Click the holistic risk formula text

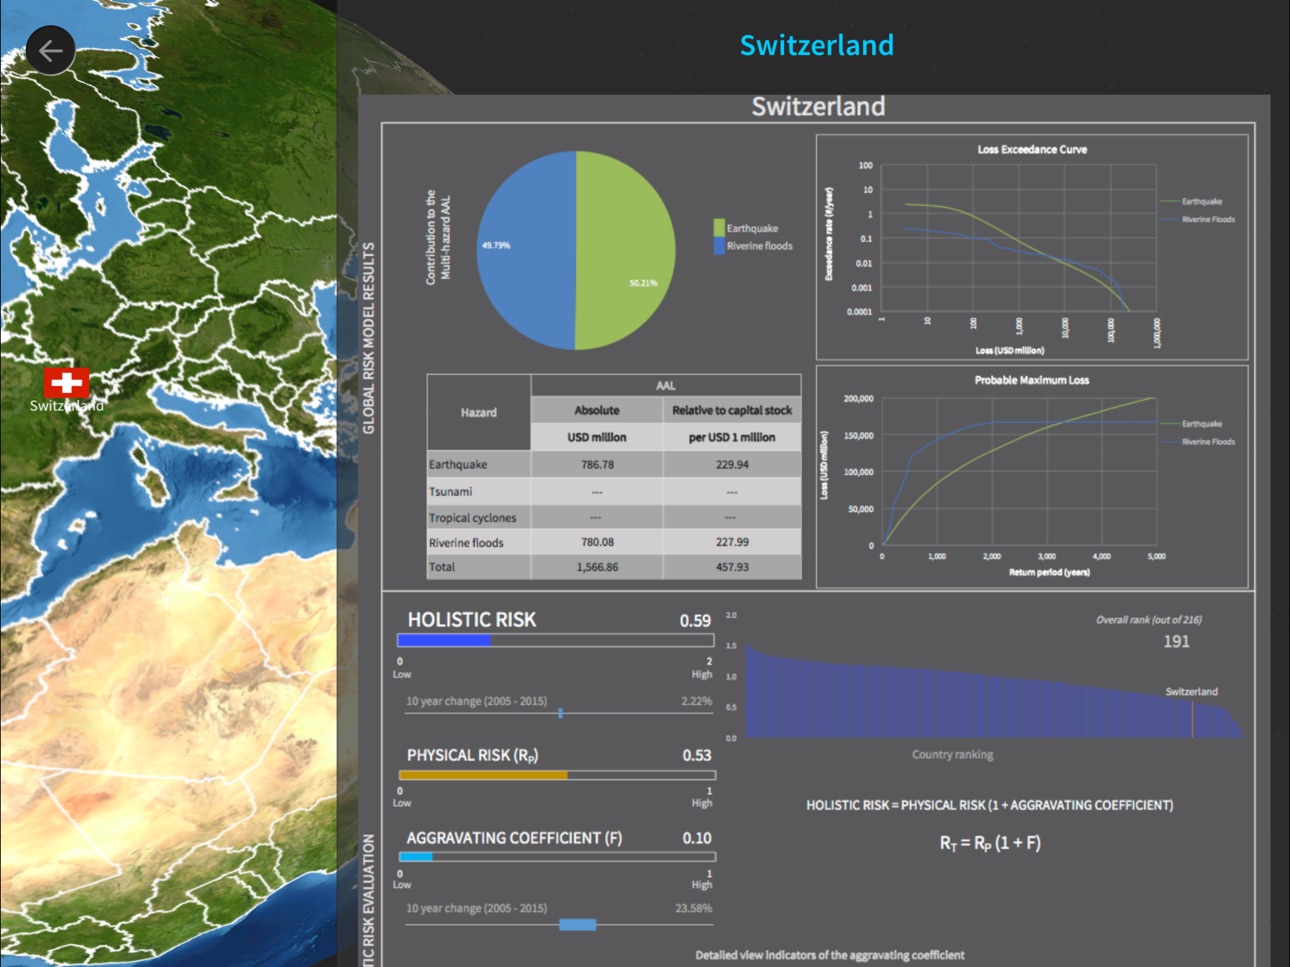990,805
